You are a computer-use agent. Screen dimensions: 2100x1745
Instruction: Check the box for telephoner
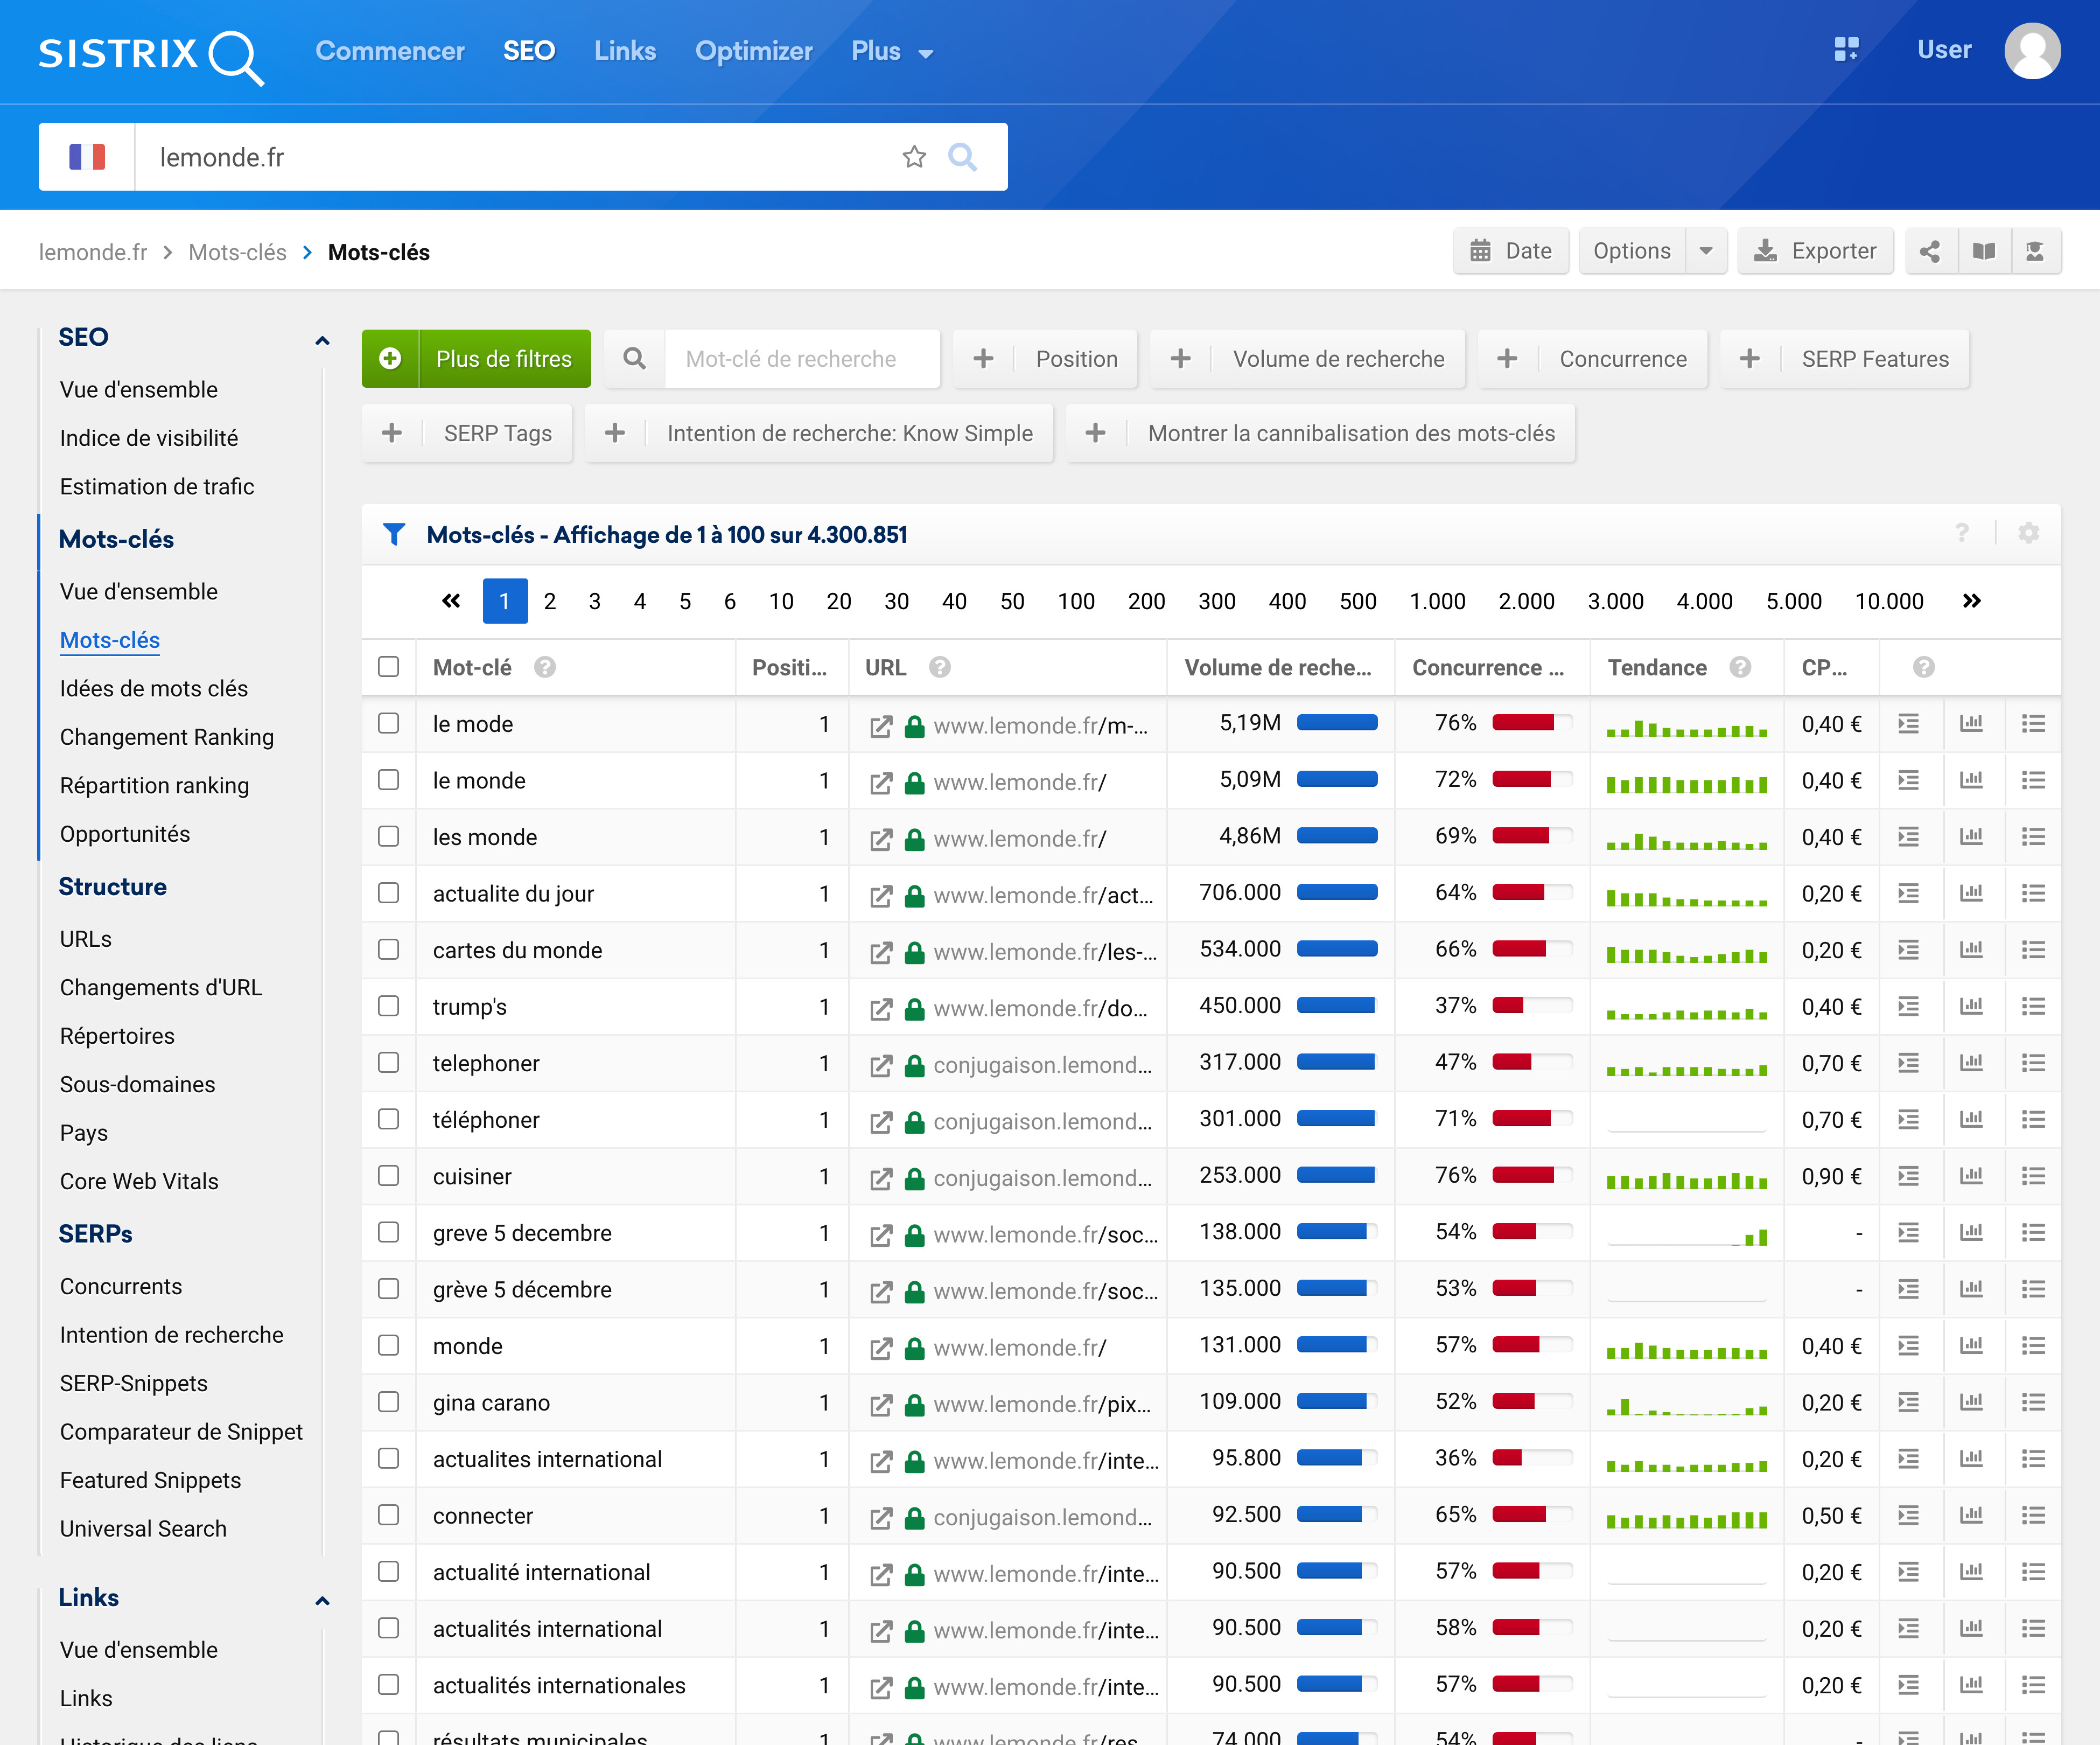click(388, 1062)
